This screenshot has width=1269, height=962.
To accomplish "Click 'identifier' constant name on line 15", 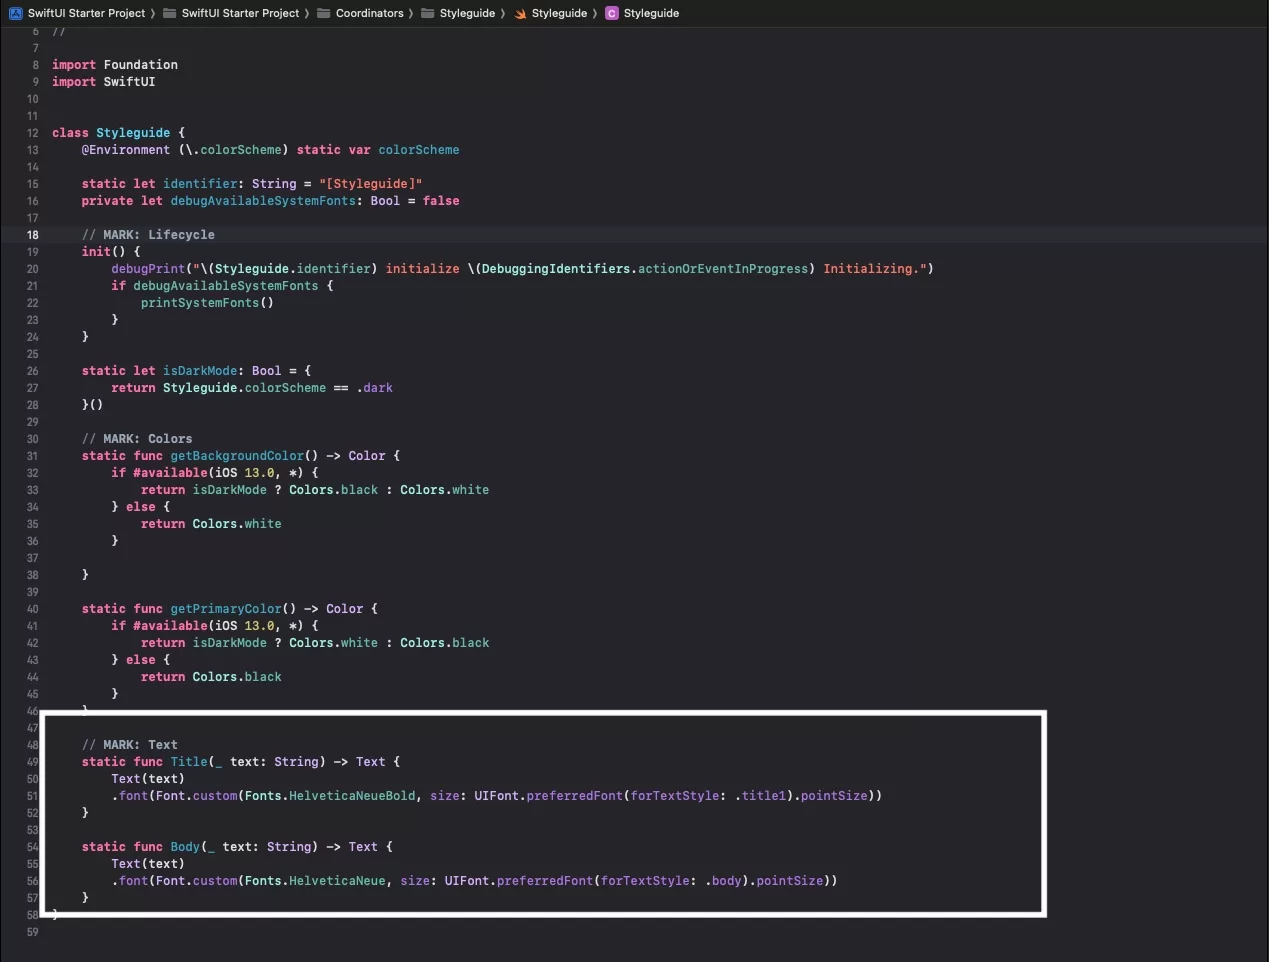I will pos(200,184).
